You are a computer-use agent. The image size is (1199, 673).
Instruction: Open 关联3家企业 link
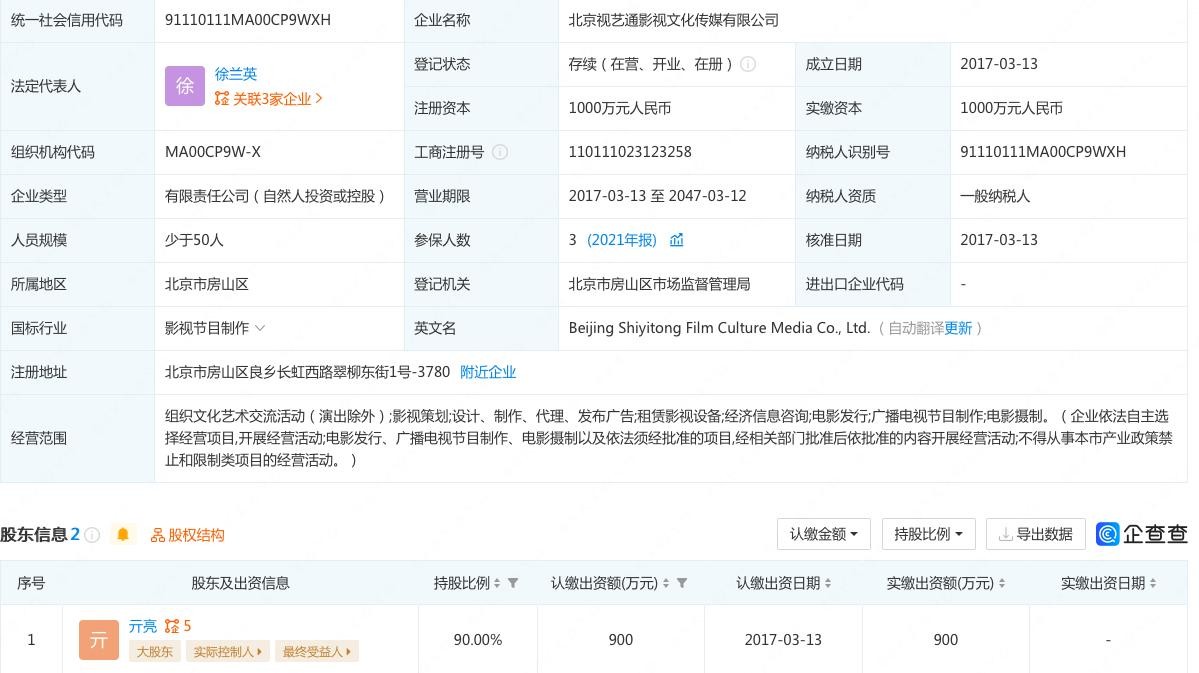pyautogui.click(x=269, y=99)
